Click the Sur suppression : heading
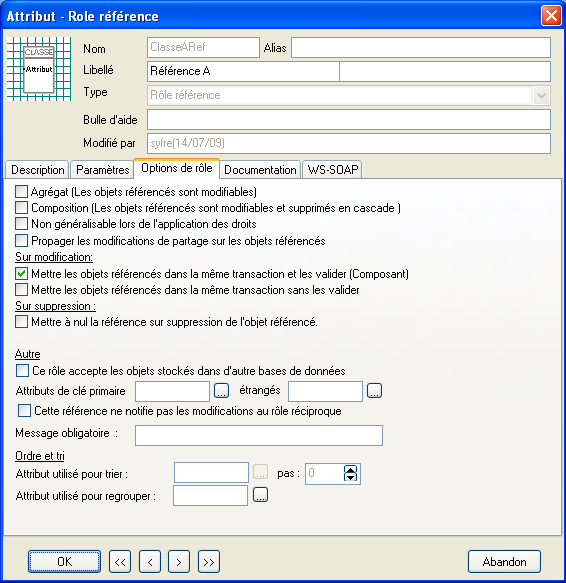Viewport: 566px width, 583px height. click(55, 306)
